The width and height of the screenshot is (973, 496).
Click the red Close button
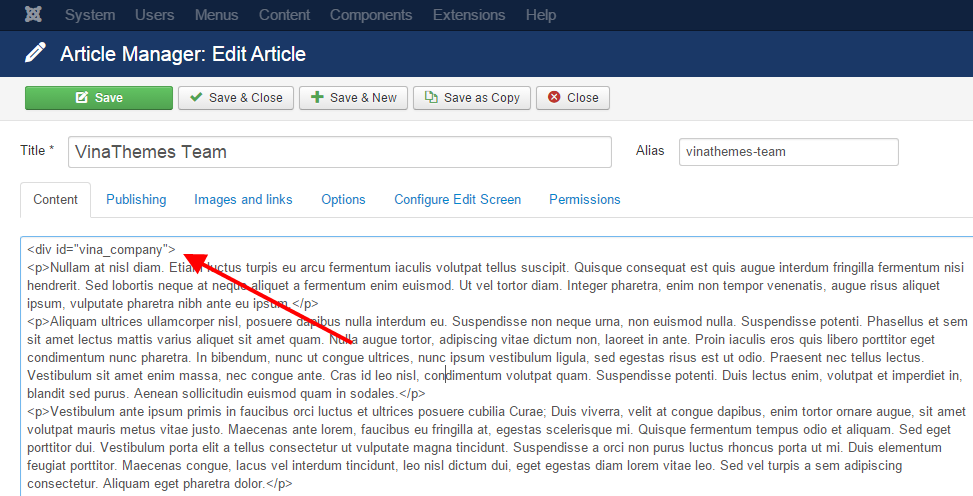pyautogui.click(x=573, y=98)
